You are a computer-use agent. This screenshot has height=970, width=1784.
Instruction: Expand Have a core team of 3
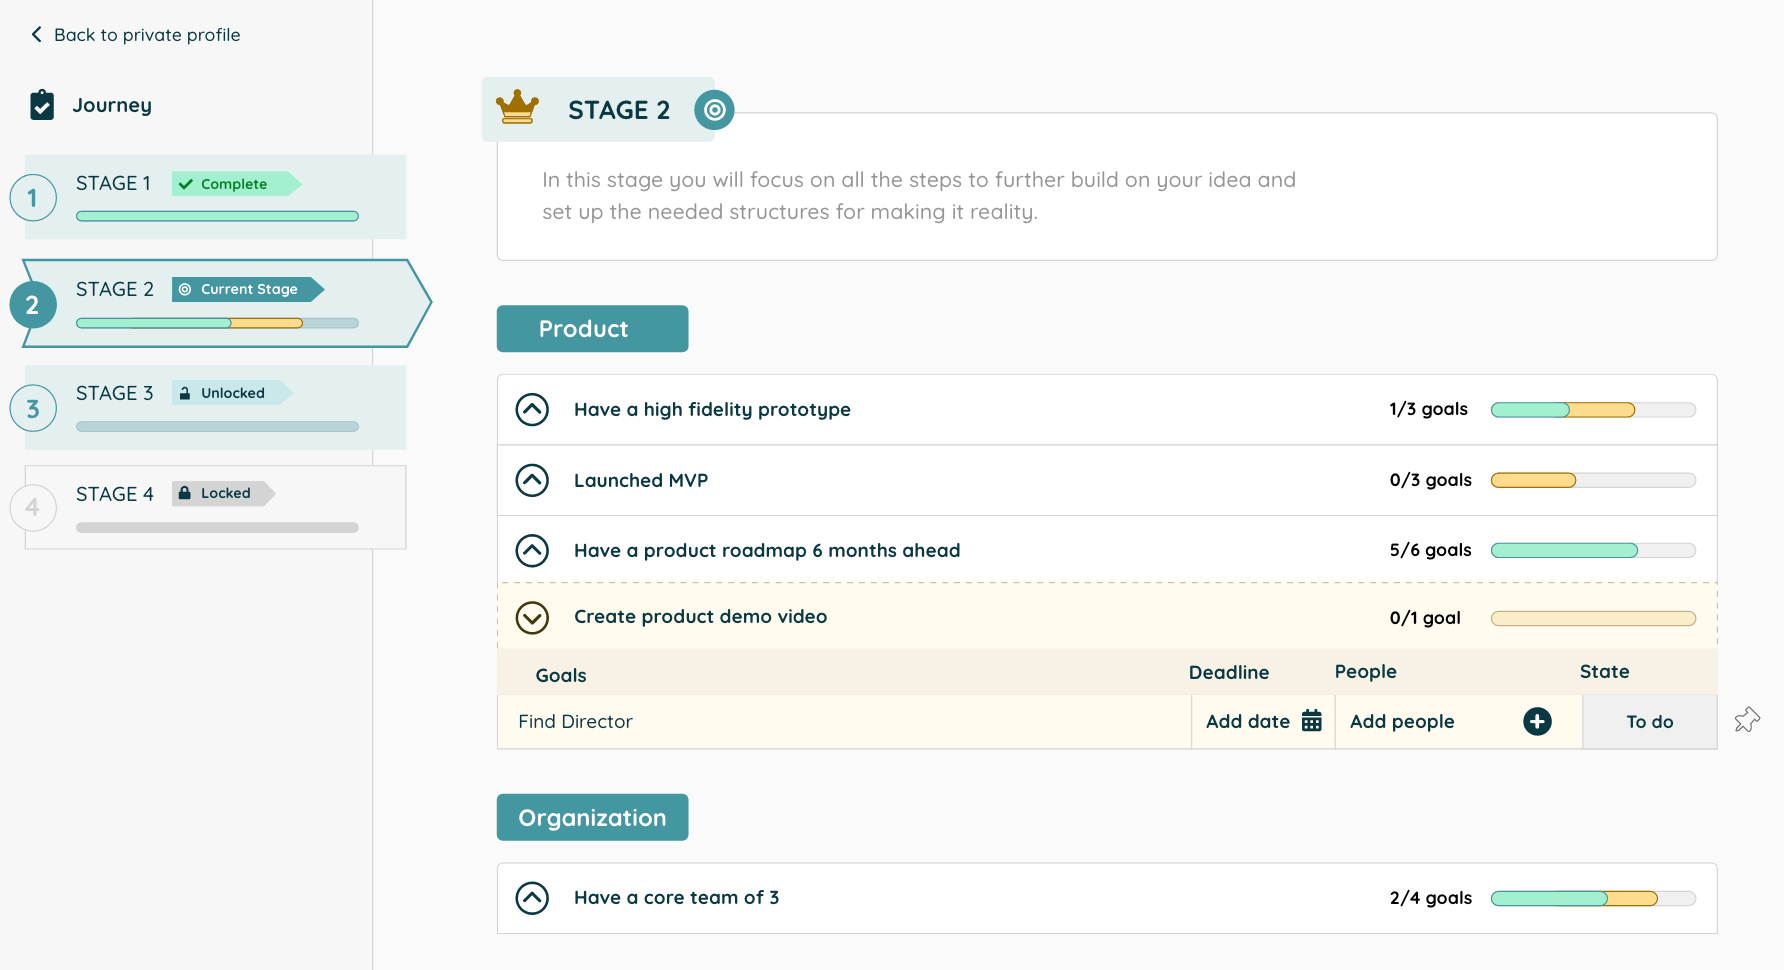[x=532, y=898]
